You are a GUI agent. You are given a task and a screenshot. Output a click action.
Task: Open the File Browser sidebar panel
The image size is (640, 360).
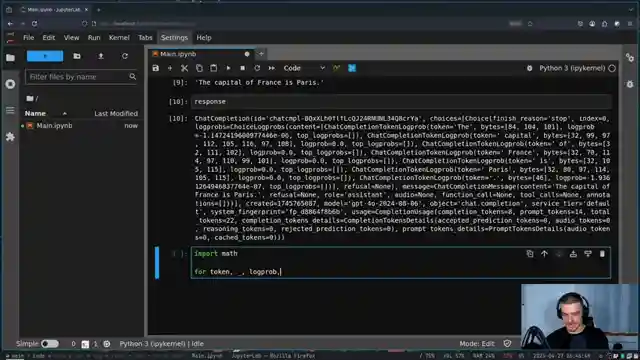[x=11, y=58]
